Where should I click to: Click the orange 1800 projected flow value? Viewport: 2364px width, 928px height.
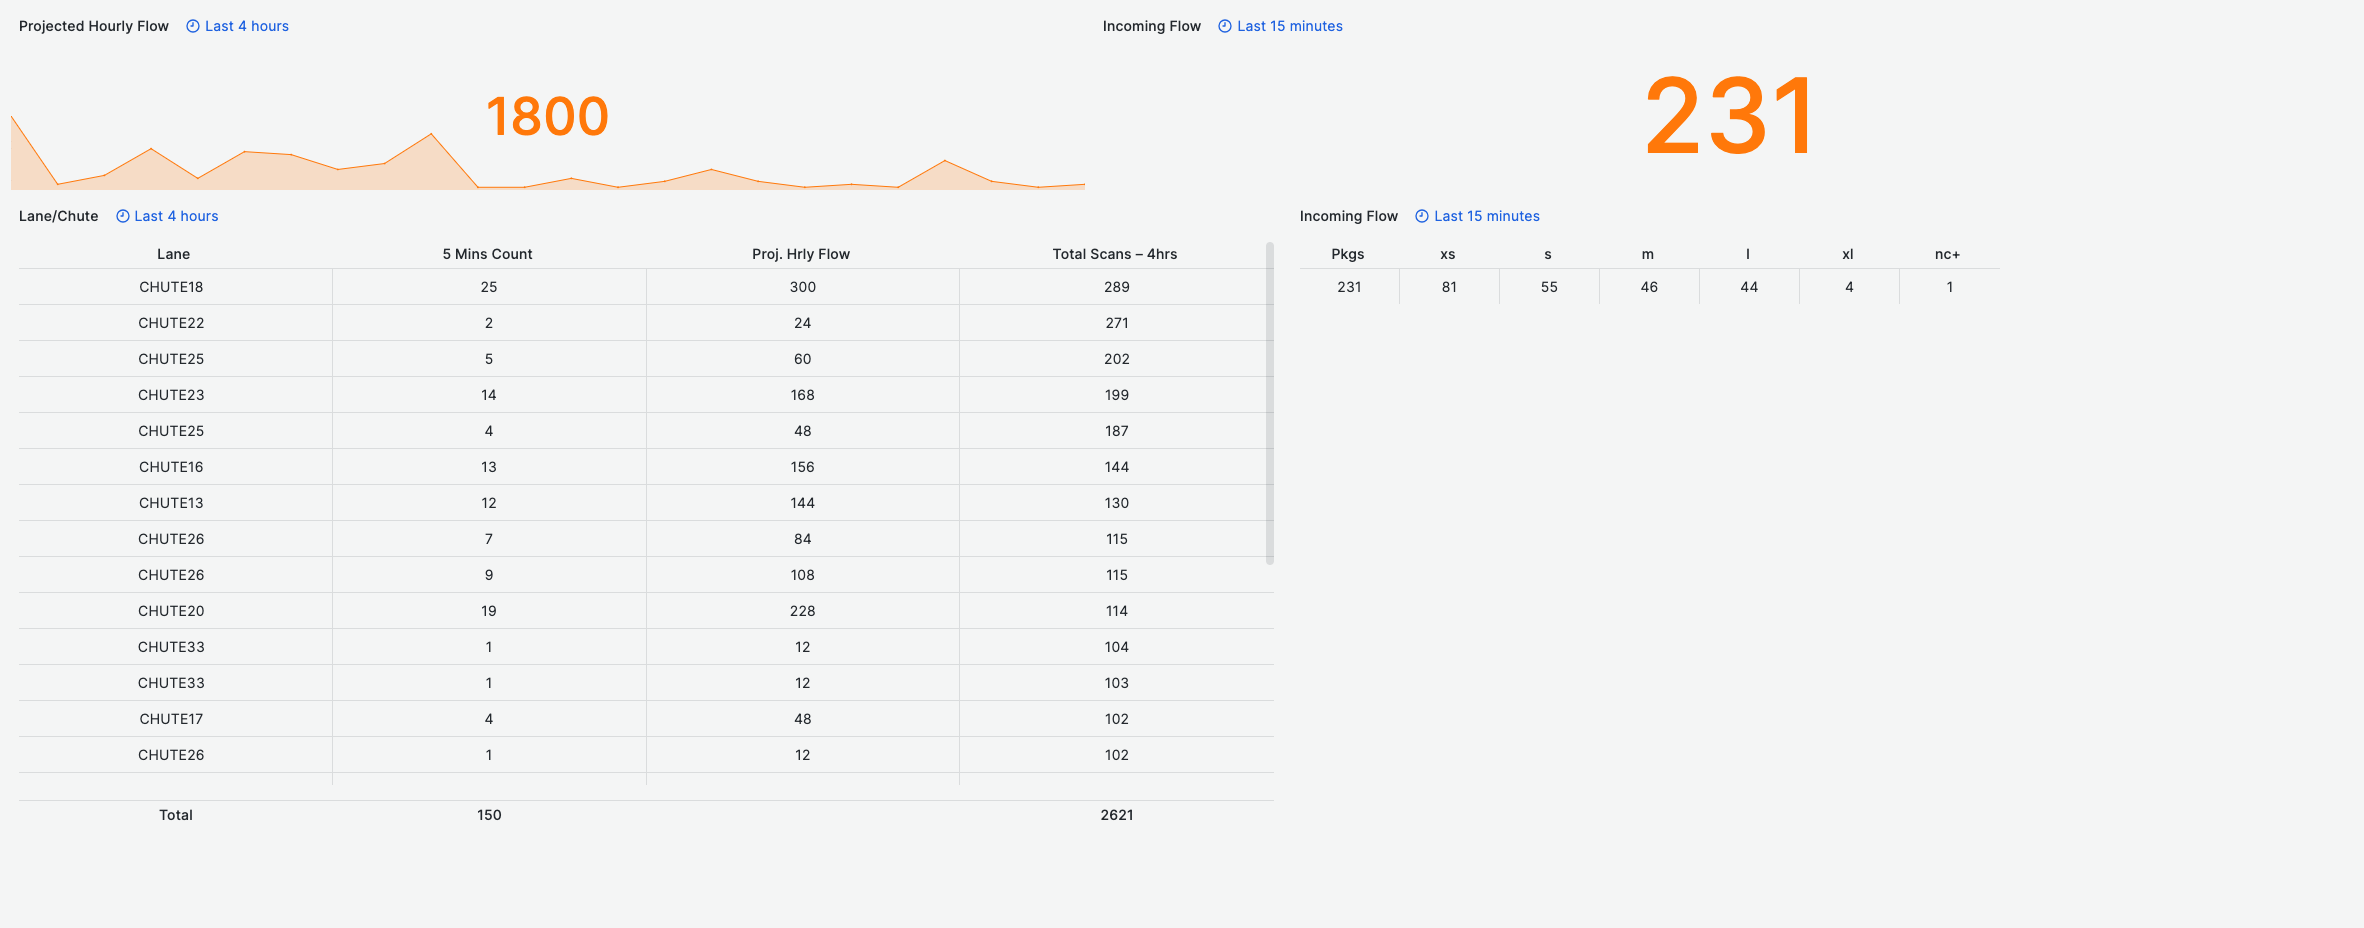click(x=547, y=116)
